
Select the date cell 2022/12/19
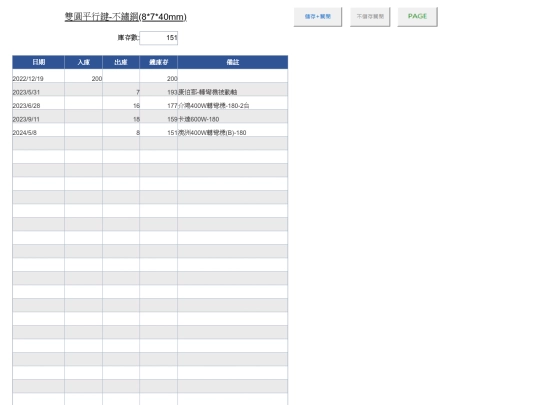coord(38,76)
